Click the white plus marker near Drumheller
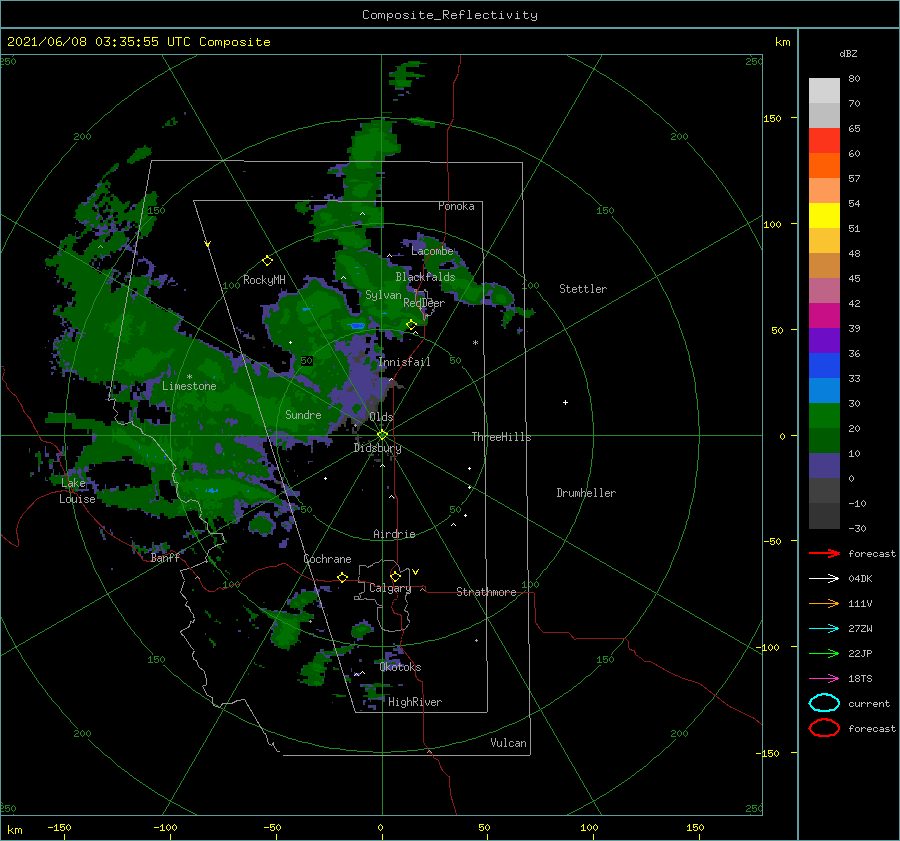 pos(565,402)
